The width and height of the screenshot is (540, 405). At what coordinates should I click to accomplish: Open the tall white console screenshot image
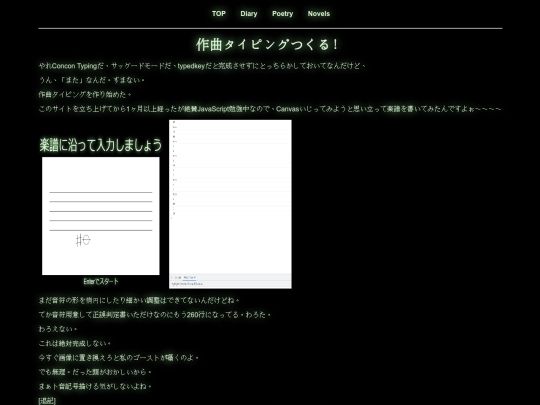pos(230,204)
